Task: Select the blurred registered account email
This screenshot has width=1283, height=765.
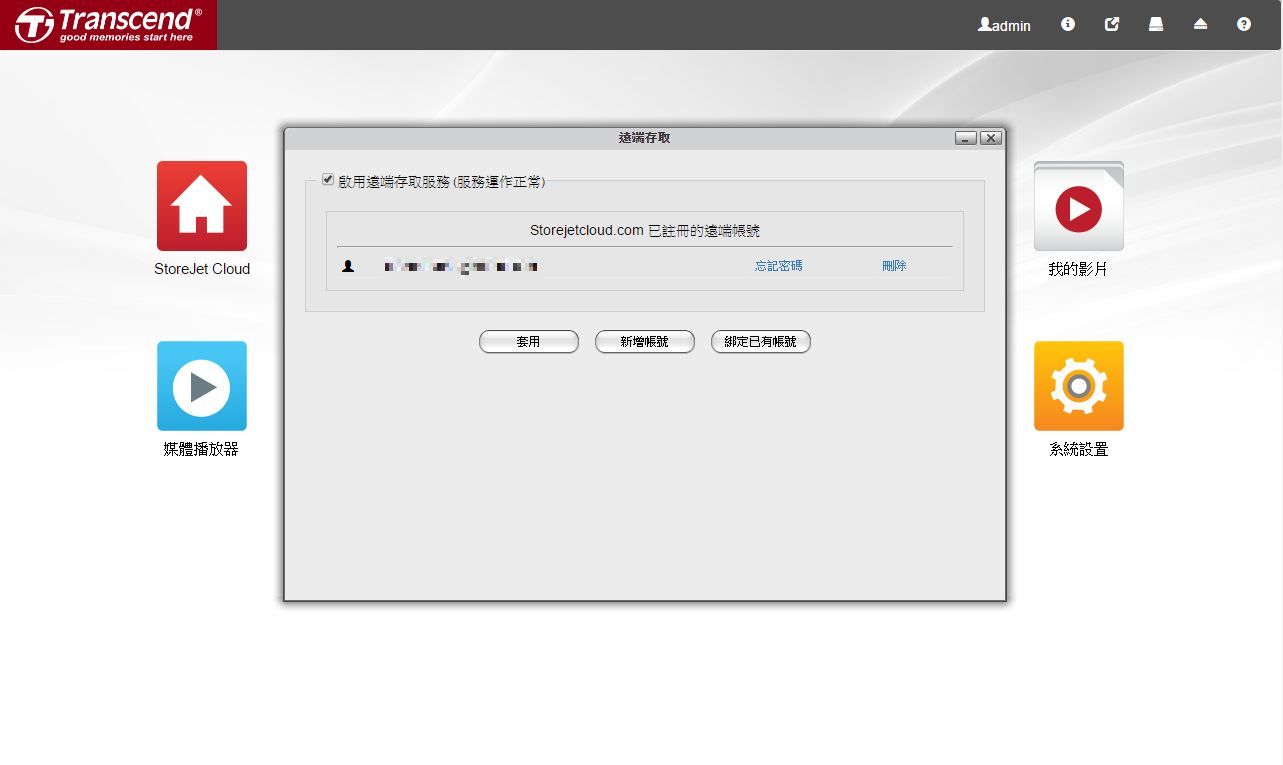Action: tap(461, 266)
